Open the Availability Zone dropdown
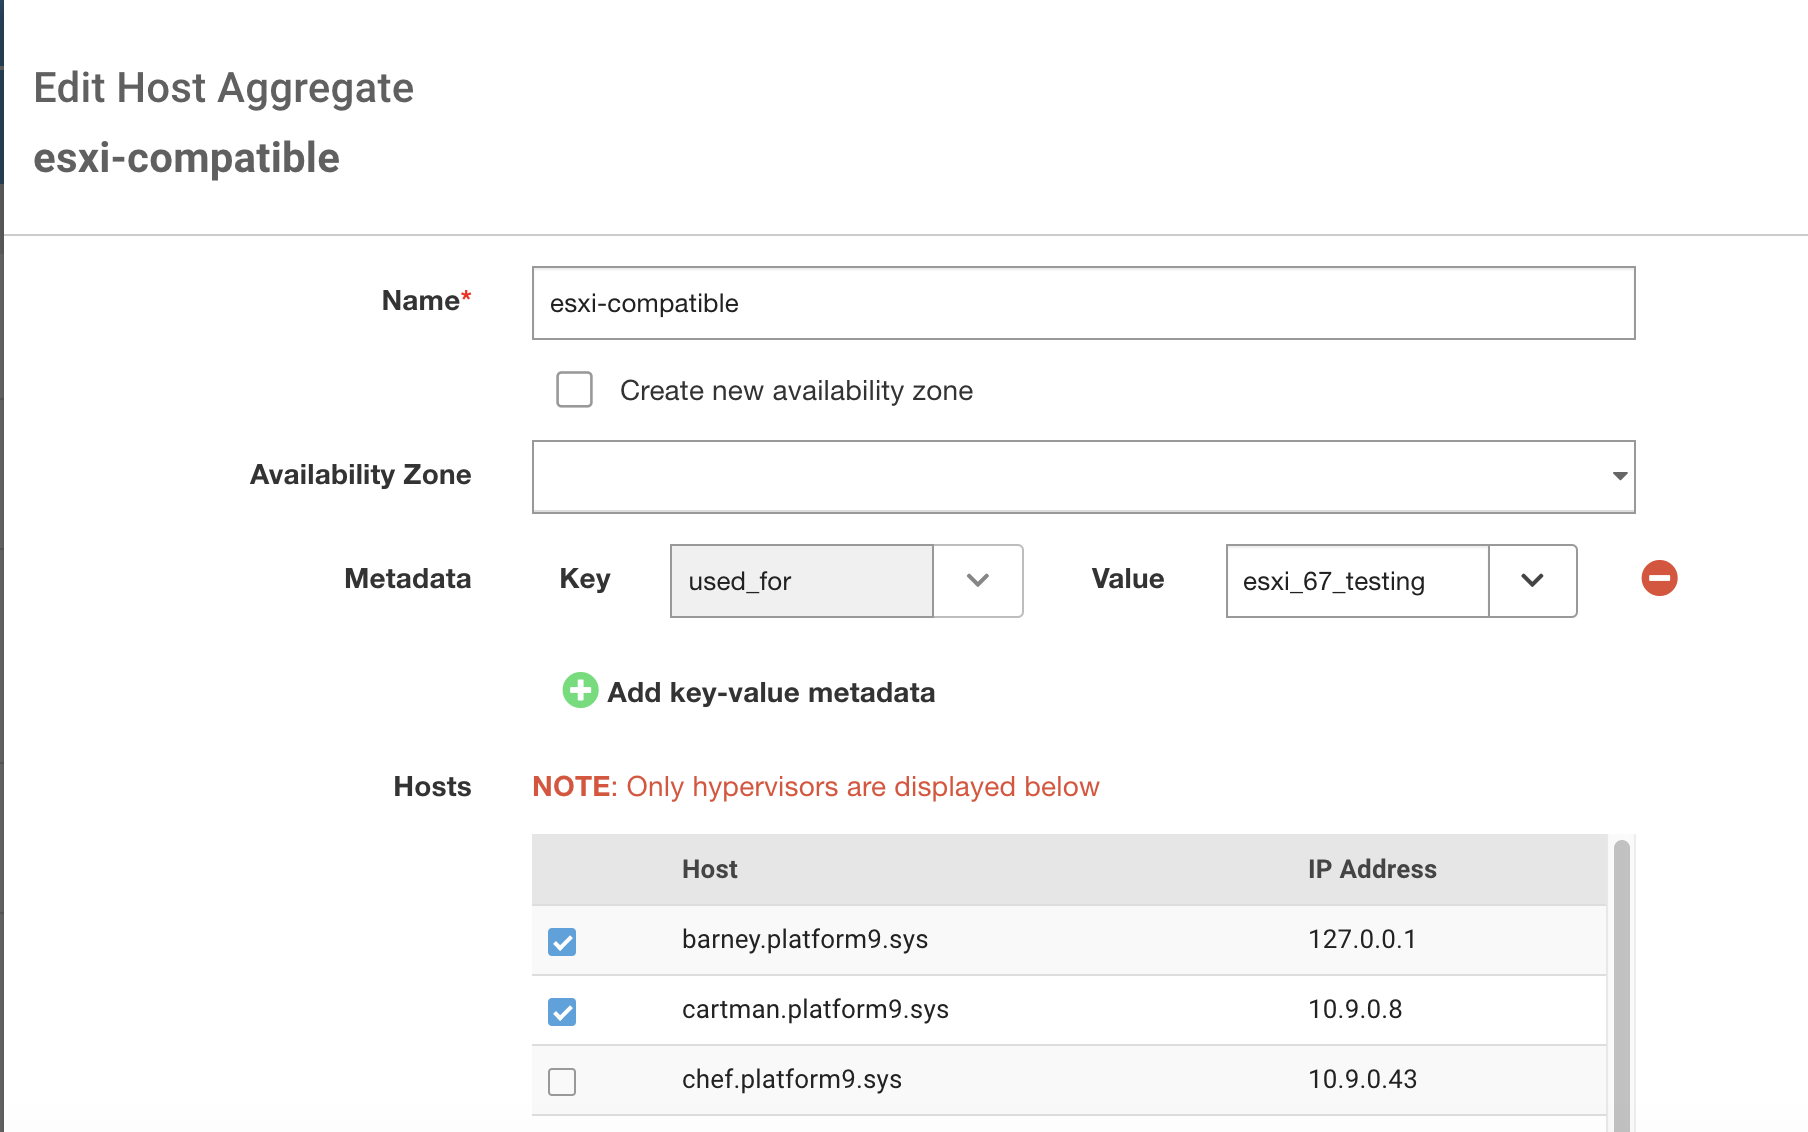1808x1132 pixels. [1083, 476]
